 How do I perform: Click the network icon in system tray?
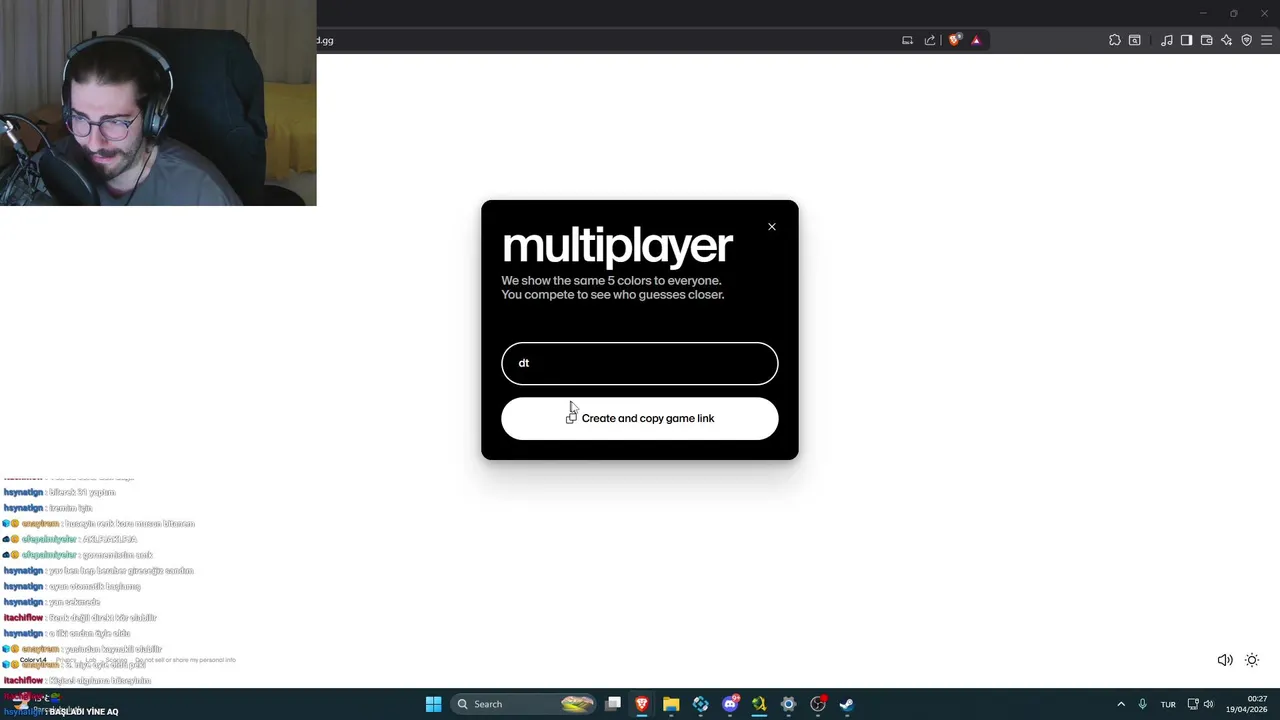tap(1193, 704)
